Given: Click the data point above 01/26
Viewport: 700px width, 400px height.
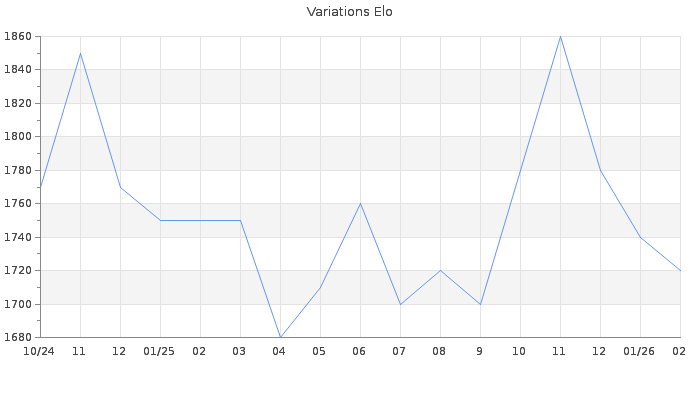Looking at the screenshot, I should (x=640, y=237).
